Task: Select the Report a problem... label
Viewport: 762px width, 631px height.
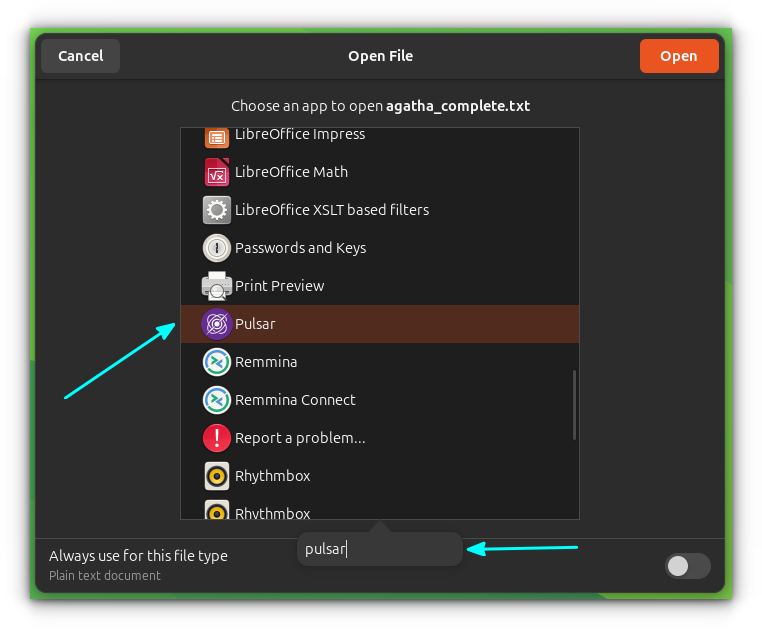Action: 300,438
